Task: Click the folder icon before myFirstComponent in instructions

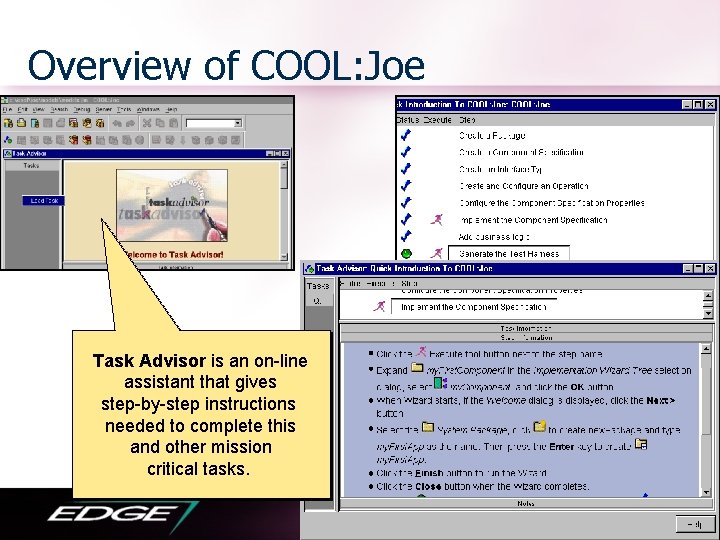Action: point(417,368)
